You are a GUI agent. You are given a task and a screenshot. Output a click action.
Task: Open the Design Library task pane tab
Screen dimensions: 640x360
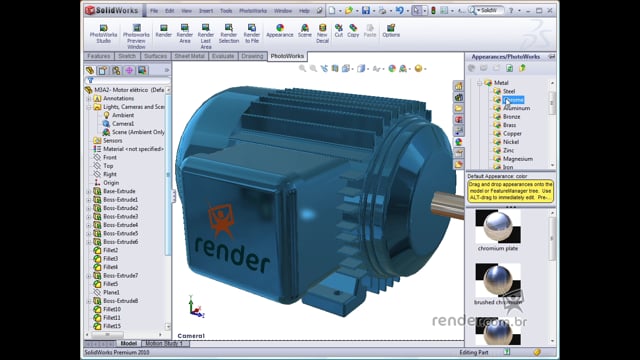(x=458, y=97)
